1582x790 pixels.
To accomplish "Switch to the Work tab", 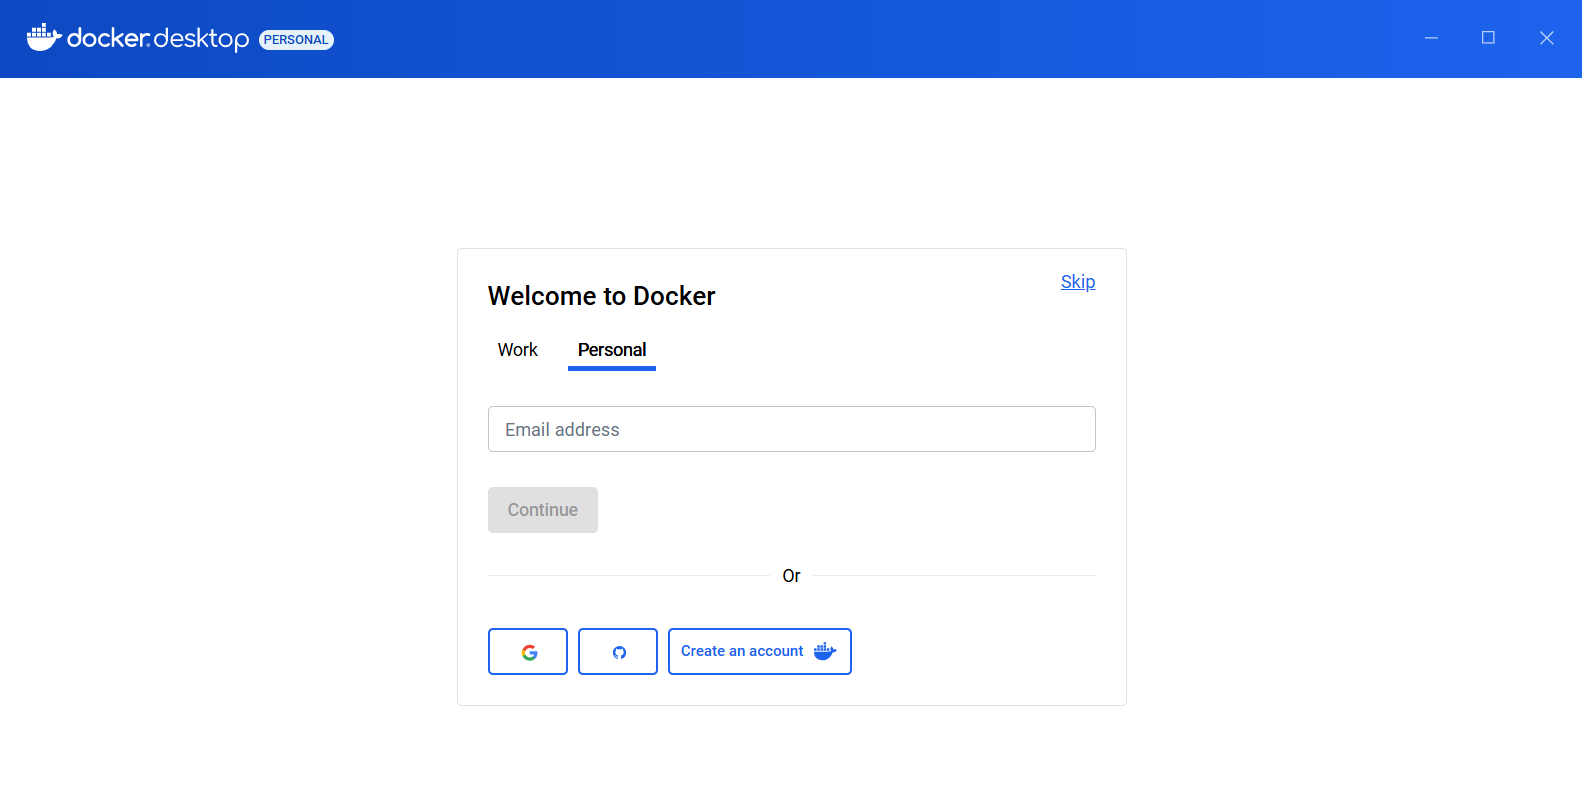I will tap(518, 350).
